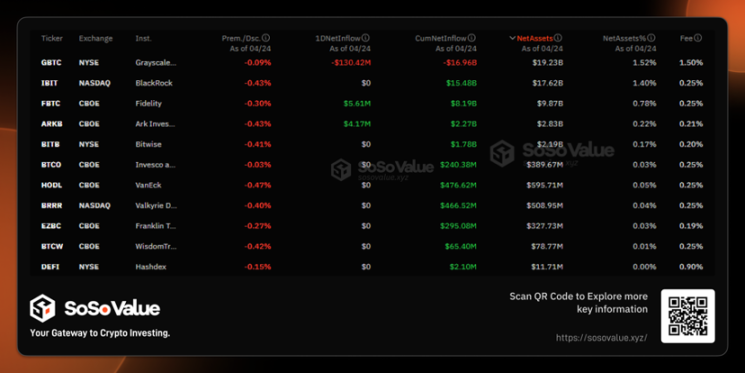Click the SoSoValue cube logo at bottom left
Image resolution: width=745 pixels, height=373 pixels.
(x=43, y=307)
